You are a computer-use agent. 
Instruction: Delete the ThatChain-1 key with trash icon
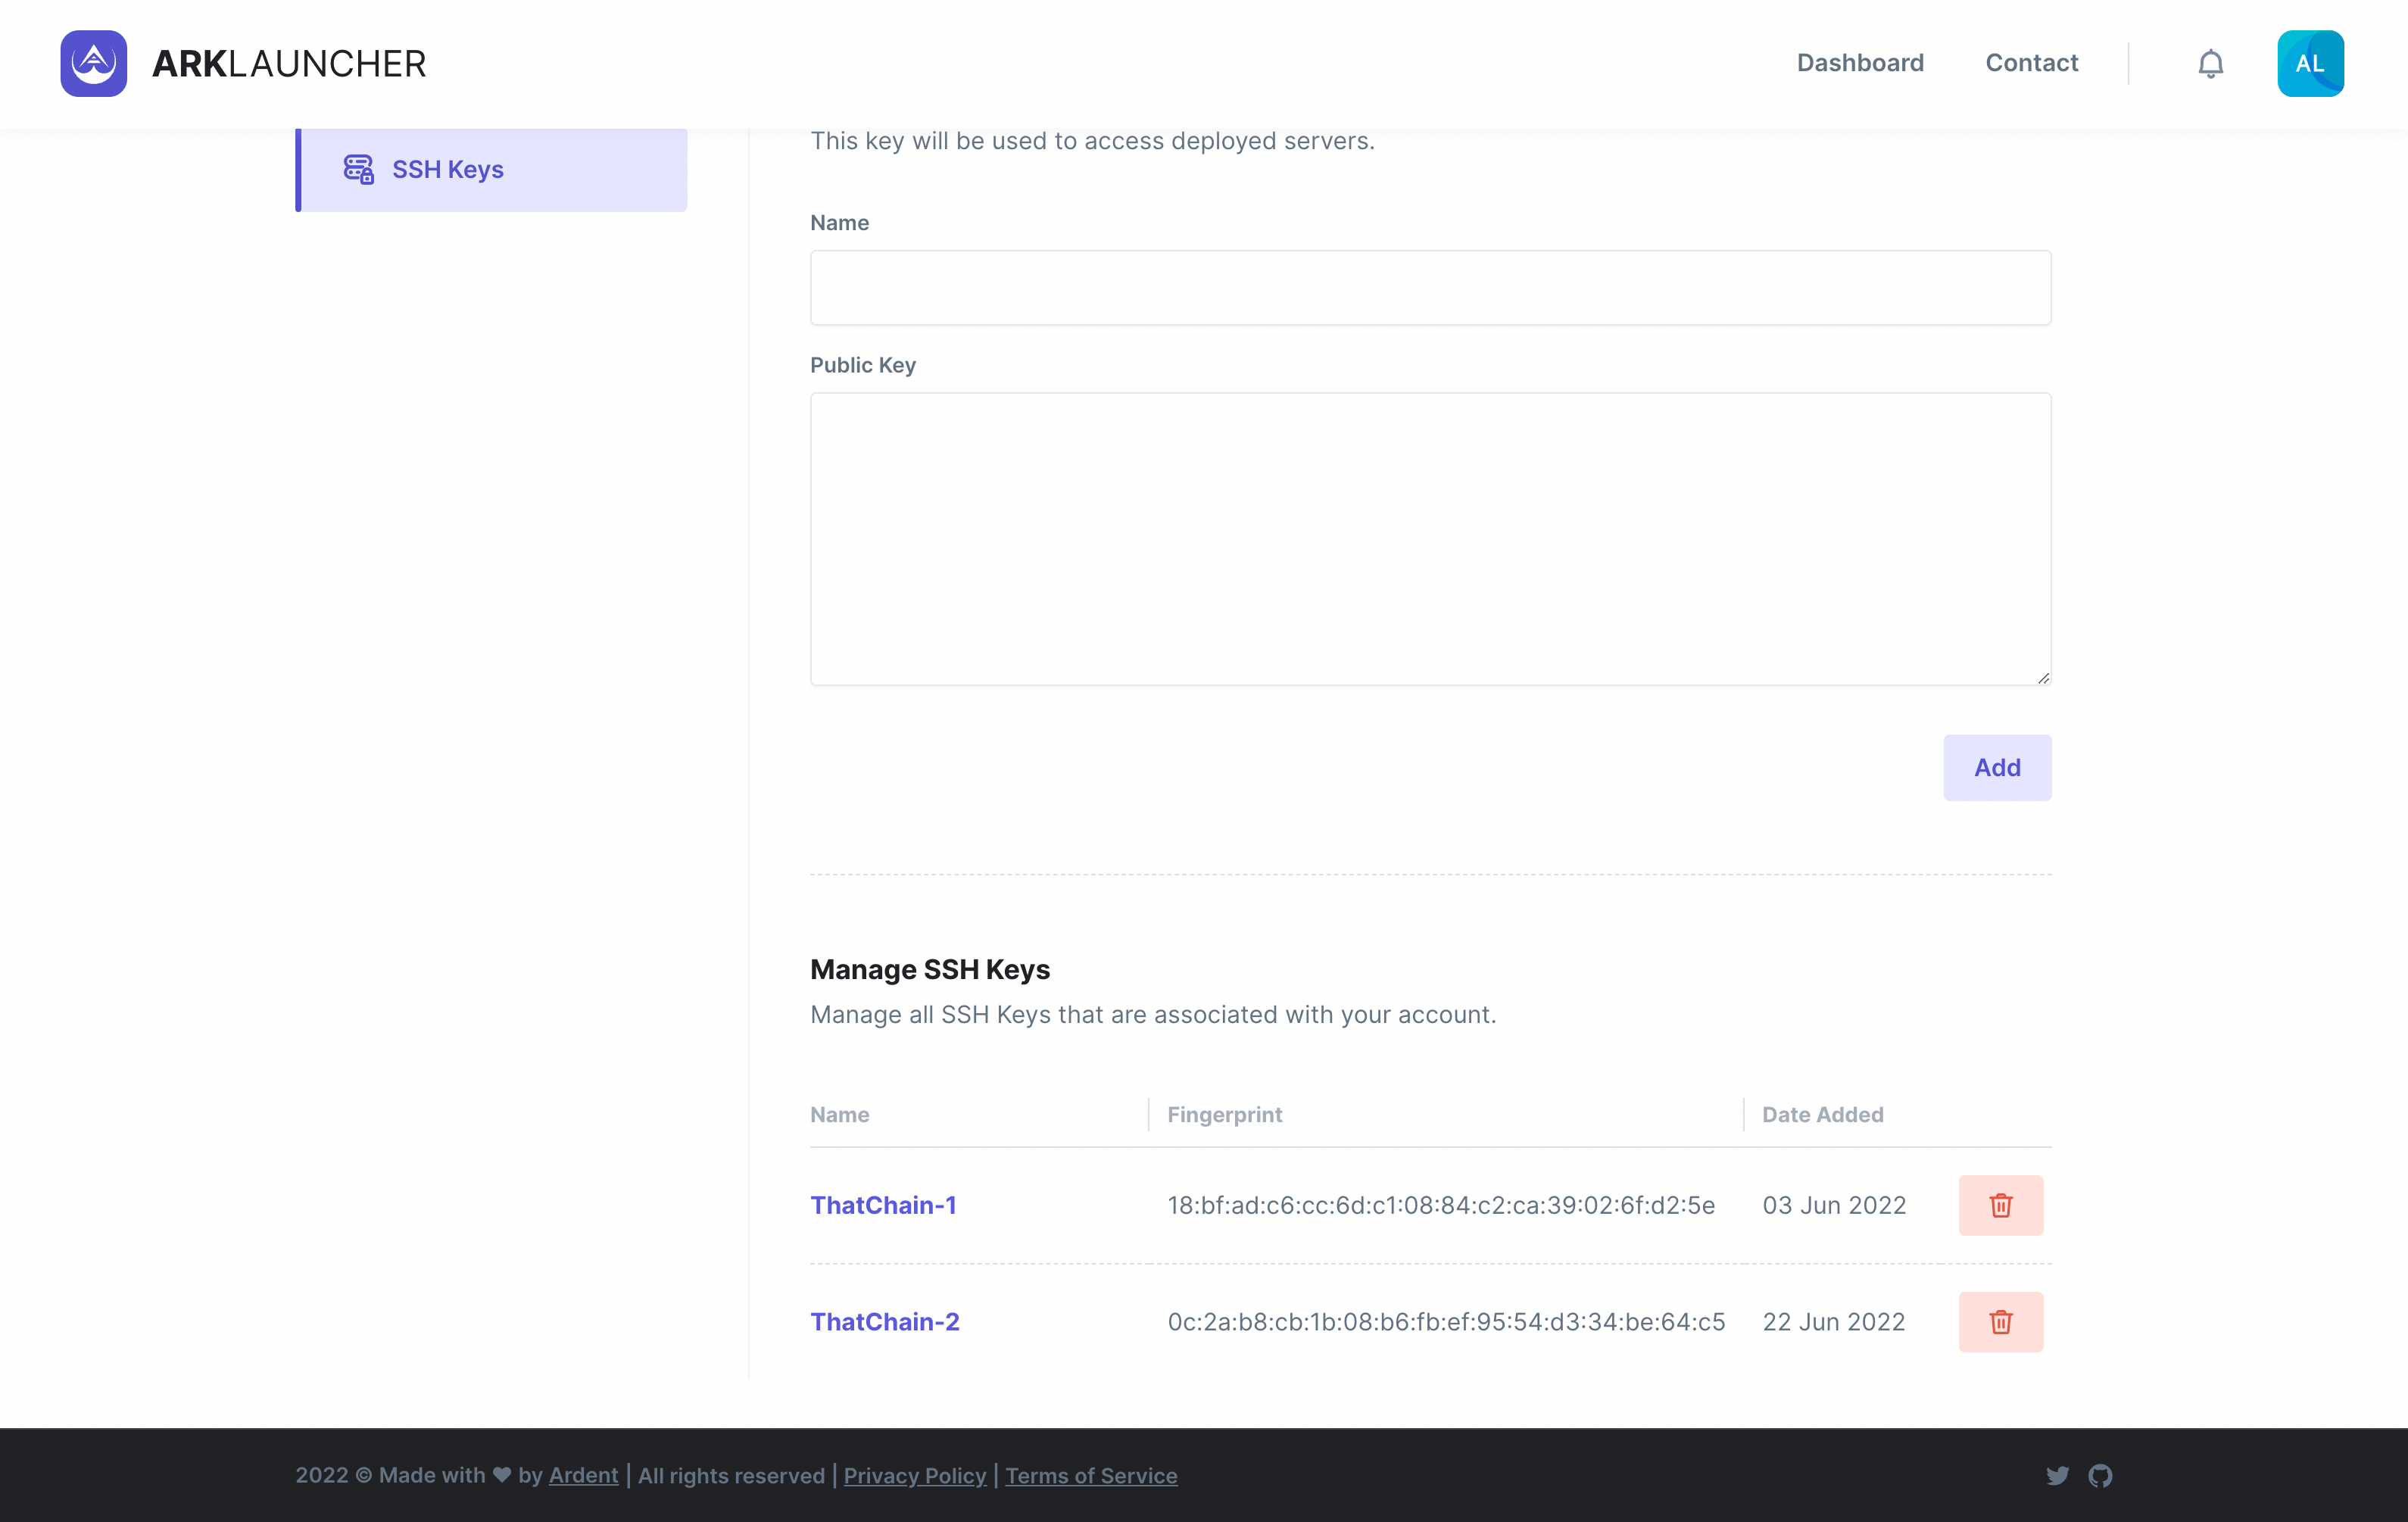click(x=2000, y=1205)
